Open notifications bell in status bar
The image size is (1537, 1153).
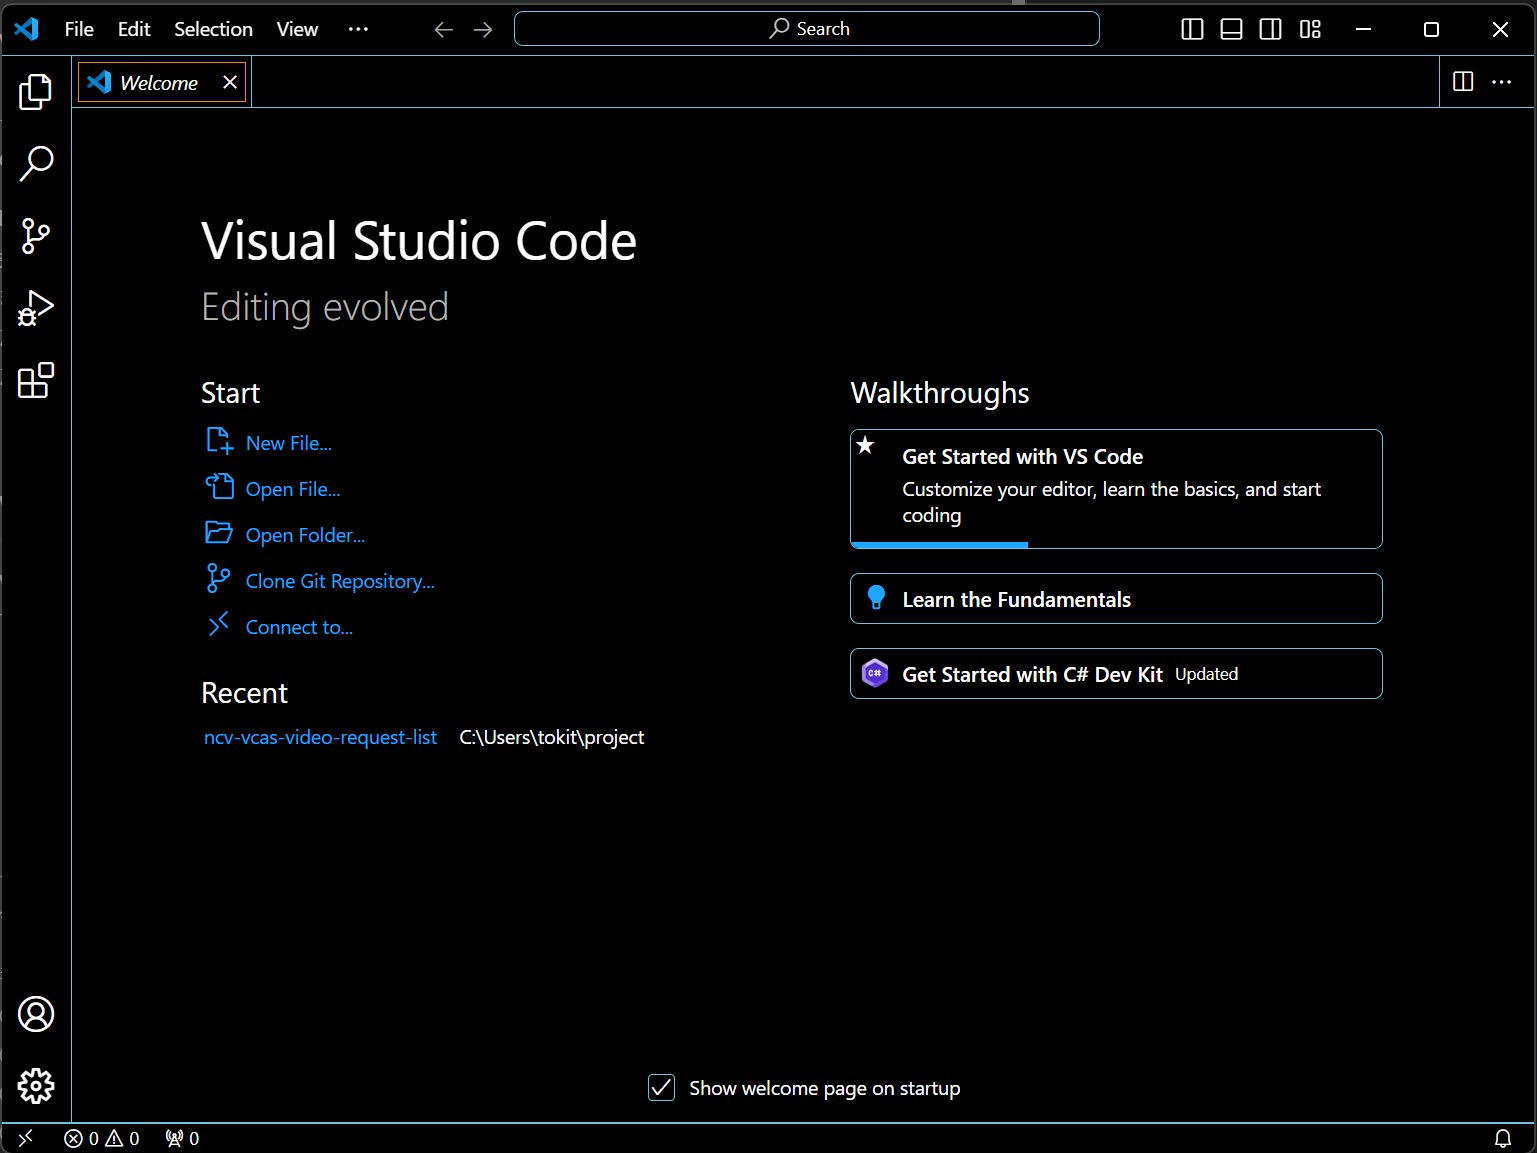tap(1502, 1138)
